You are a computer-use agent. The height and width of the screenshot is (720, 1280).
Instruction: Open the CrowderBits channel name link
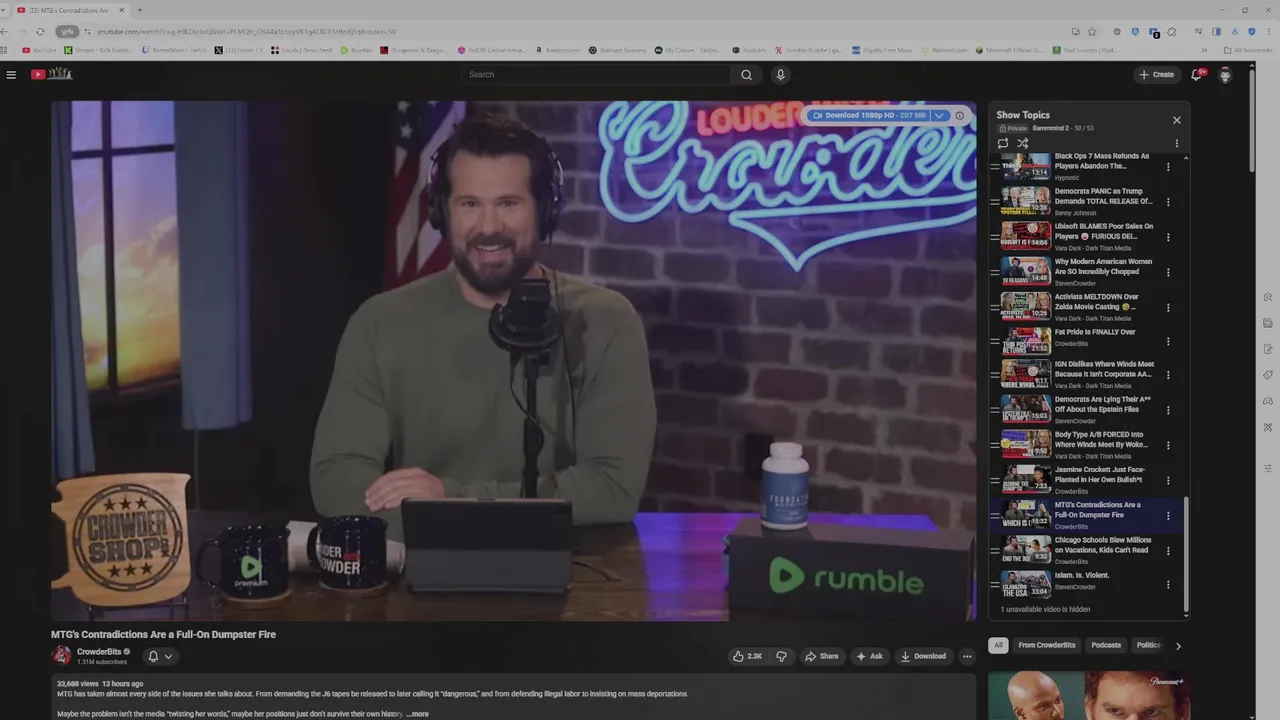[99, 652]
